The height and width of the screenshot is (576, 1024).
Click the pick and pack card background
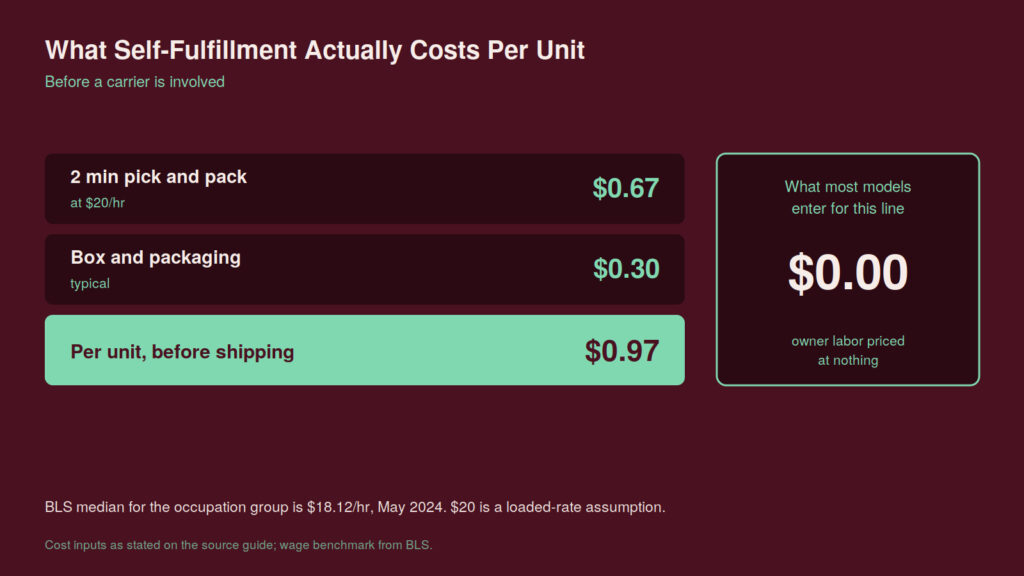pyautogui.click(x=418, y=189)
